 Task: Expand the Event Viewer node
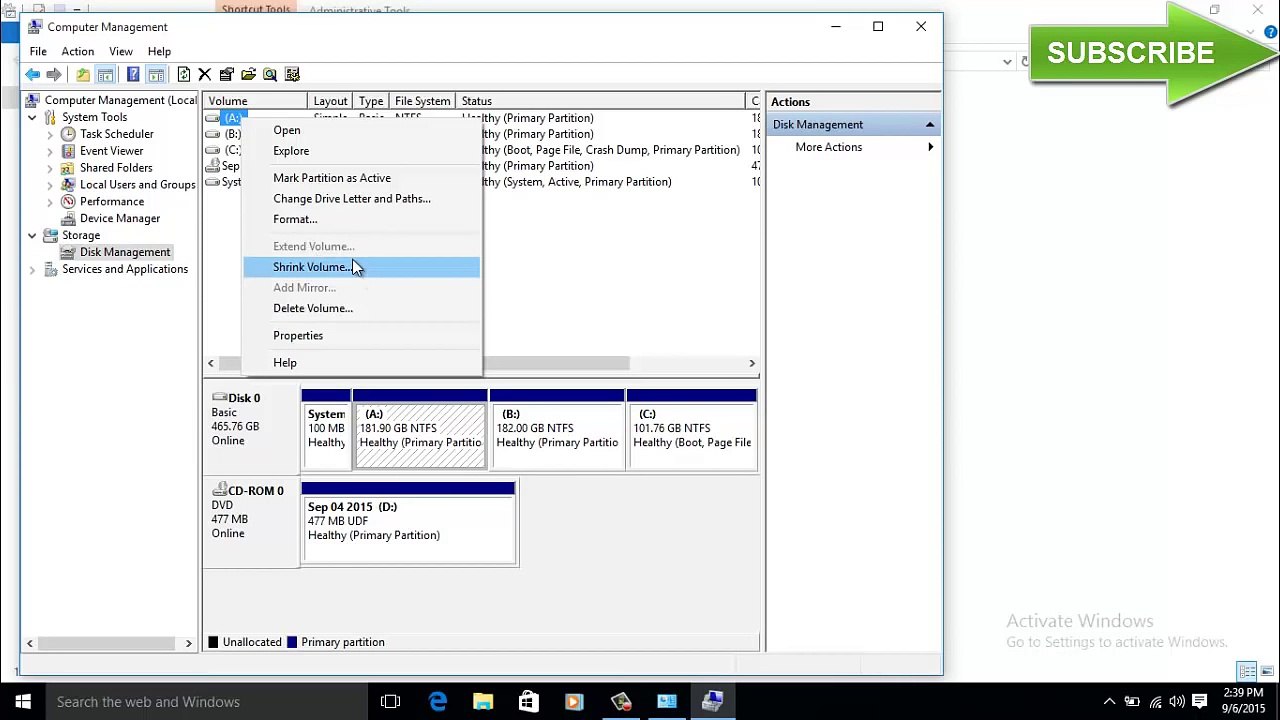(50, 151)
